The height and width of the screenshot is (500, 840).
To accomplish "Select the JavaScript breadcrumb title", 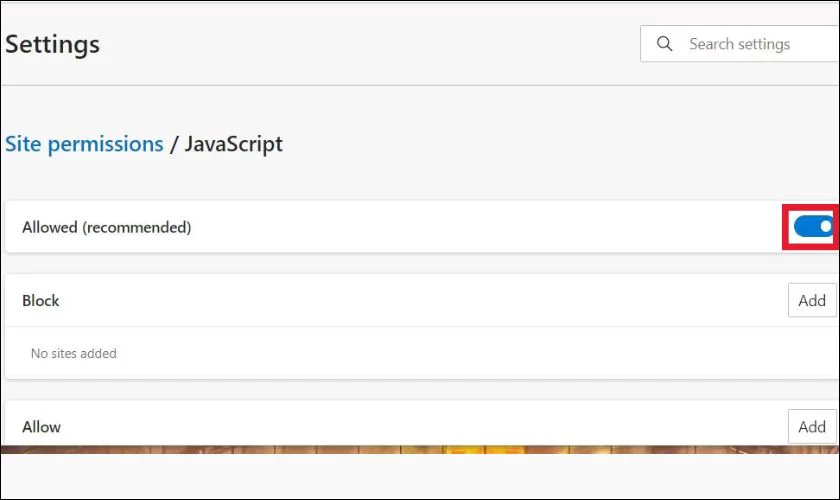I will tap(234, 144).
